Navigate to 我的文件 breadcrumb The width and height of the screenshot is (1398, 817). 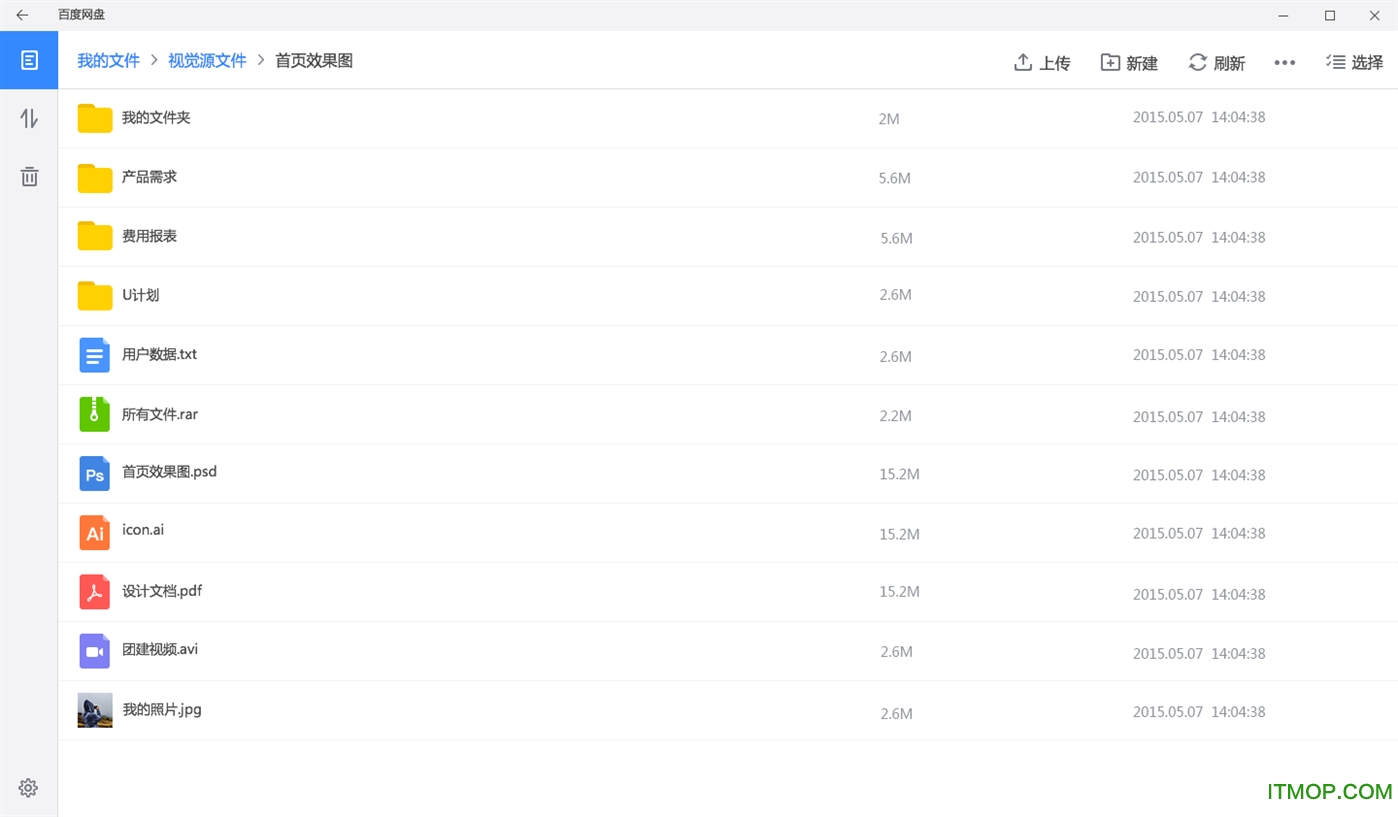coord(108,61)
